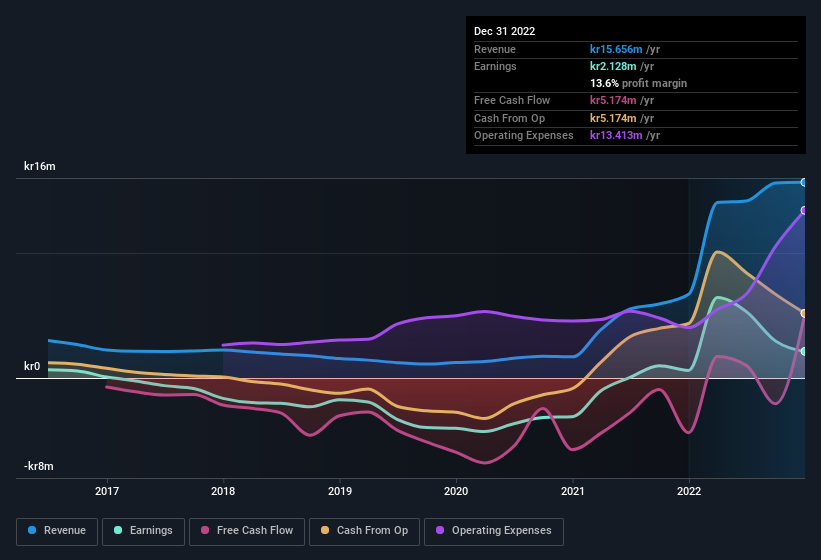Screen dimensions: 821x560
Task: Click the 2017 x-axis label
Action: point(107,491)
